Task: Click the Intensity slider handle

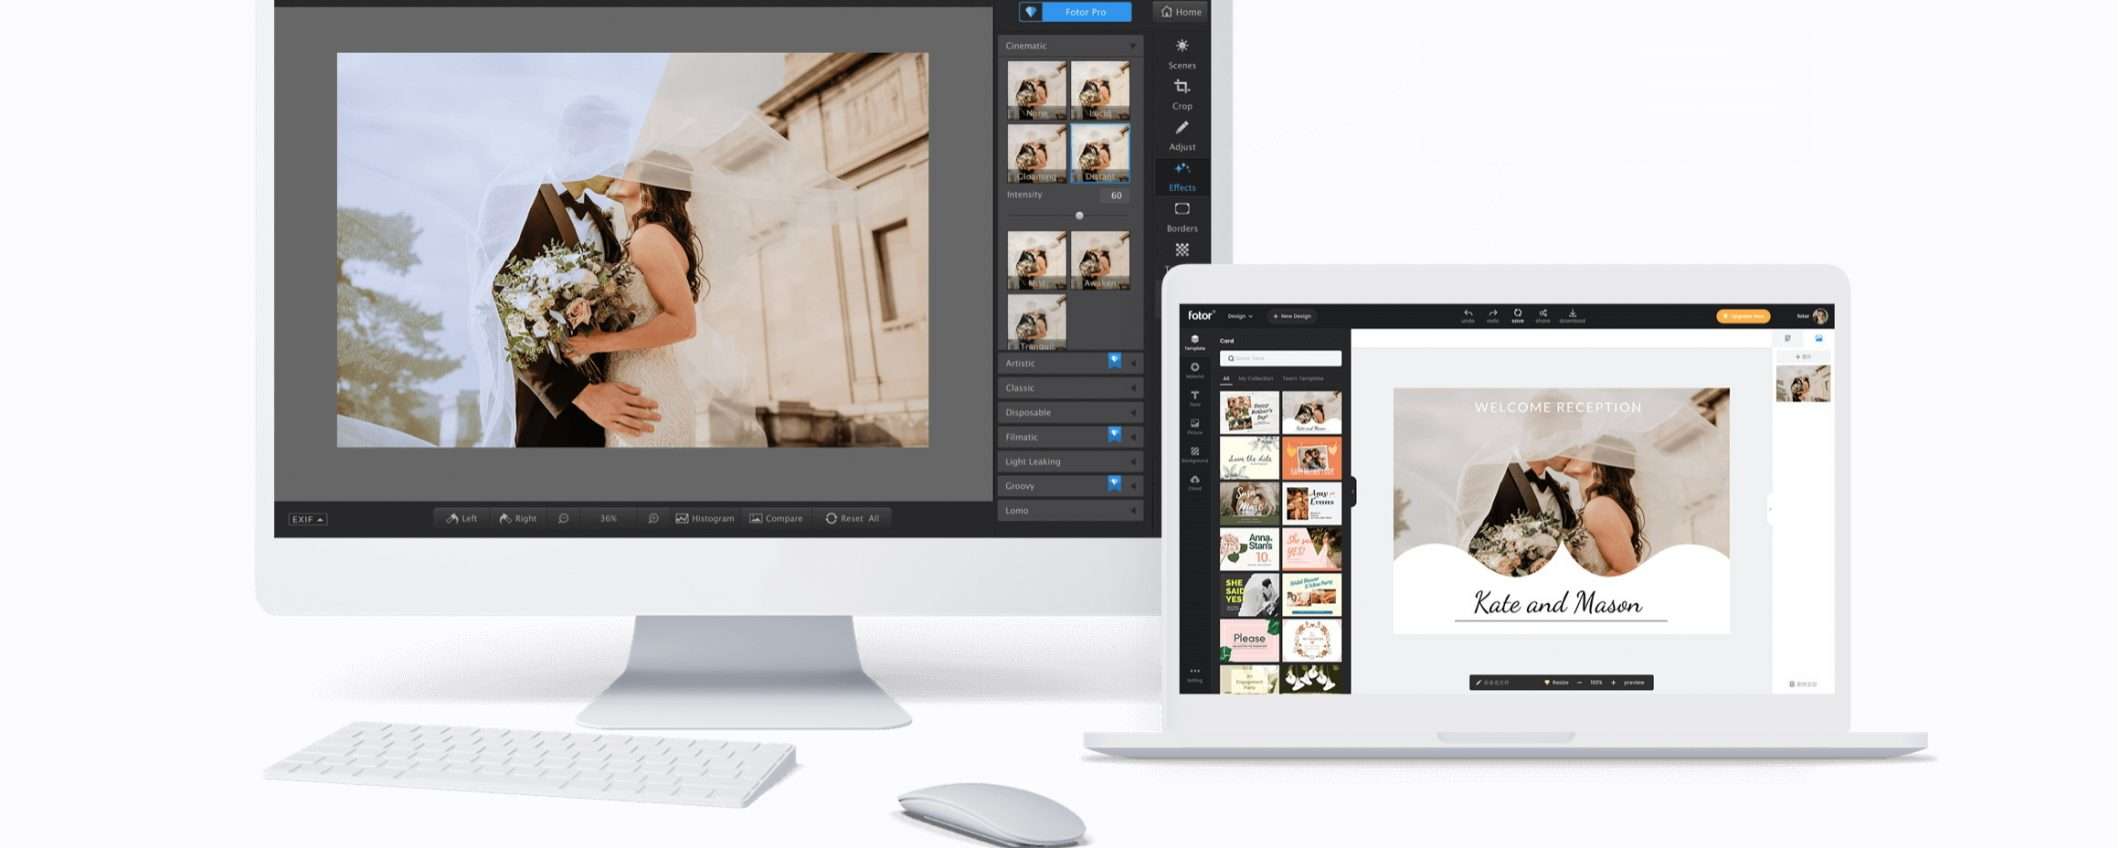Action: point(1079,215)
